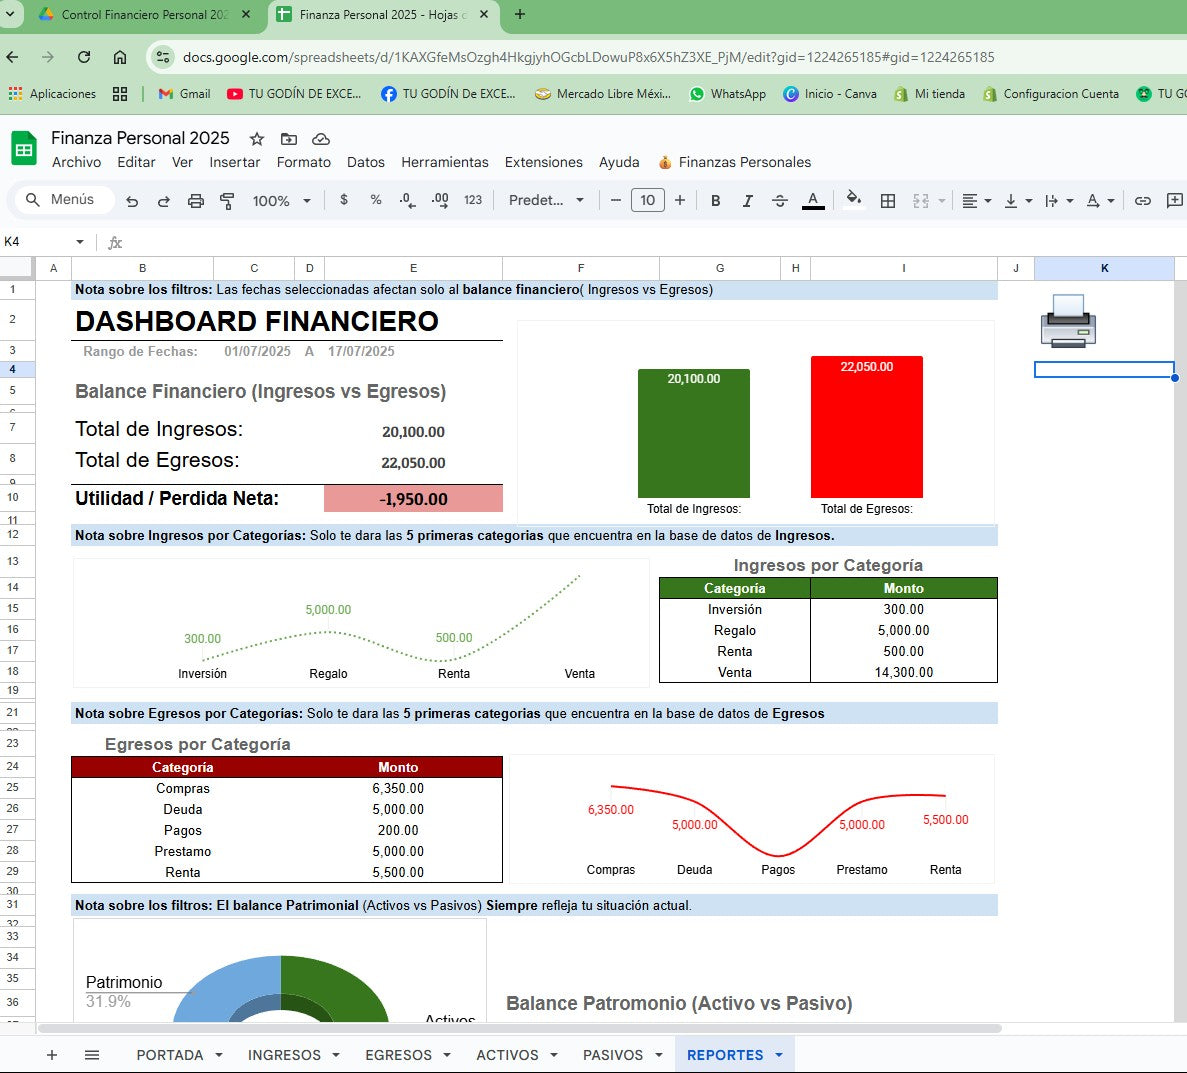Viewport: 1187px width, 1073px height.
Task: Select column K header
Action: pyautogui.click(x=1104, y=268)
